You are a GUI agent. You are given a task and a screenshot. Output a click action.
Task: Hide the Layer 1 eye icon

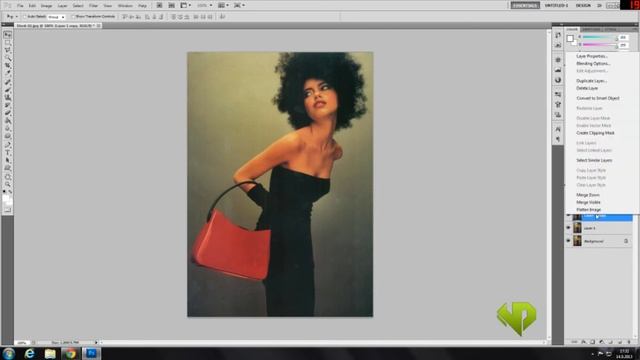568,228
